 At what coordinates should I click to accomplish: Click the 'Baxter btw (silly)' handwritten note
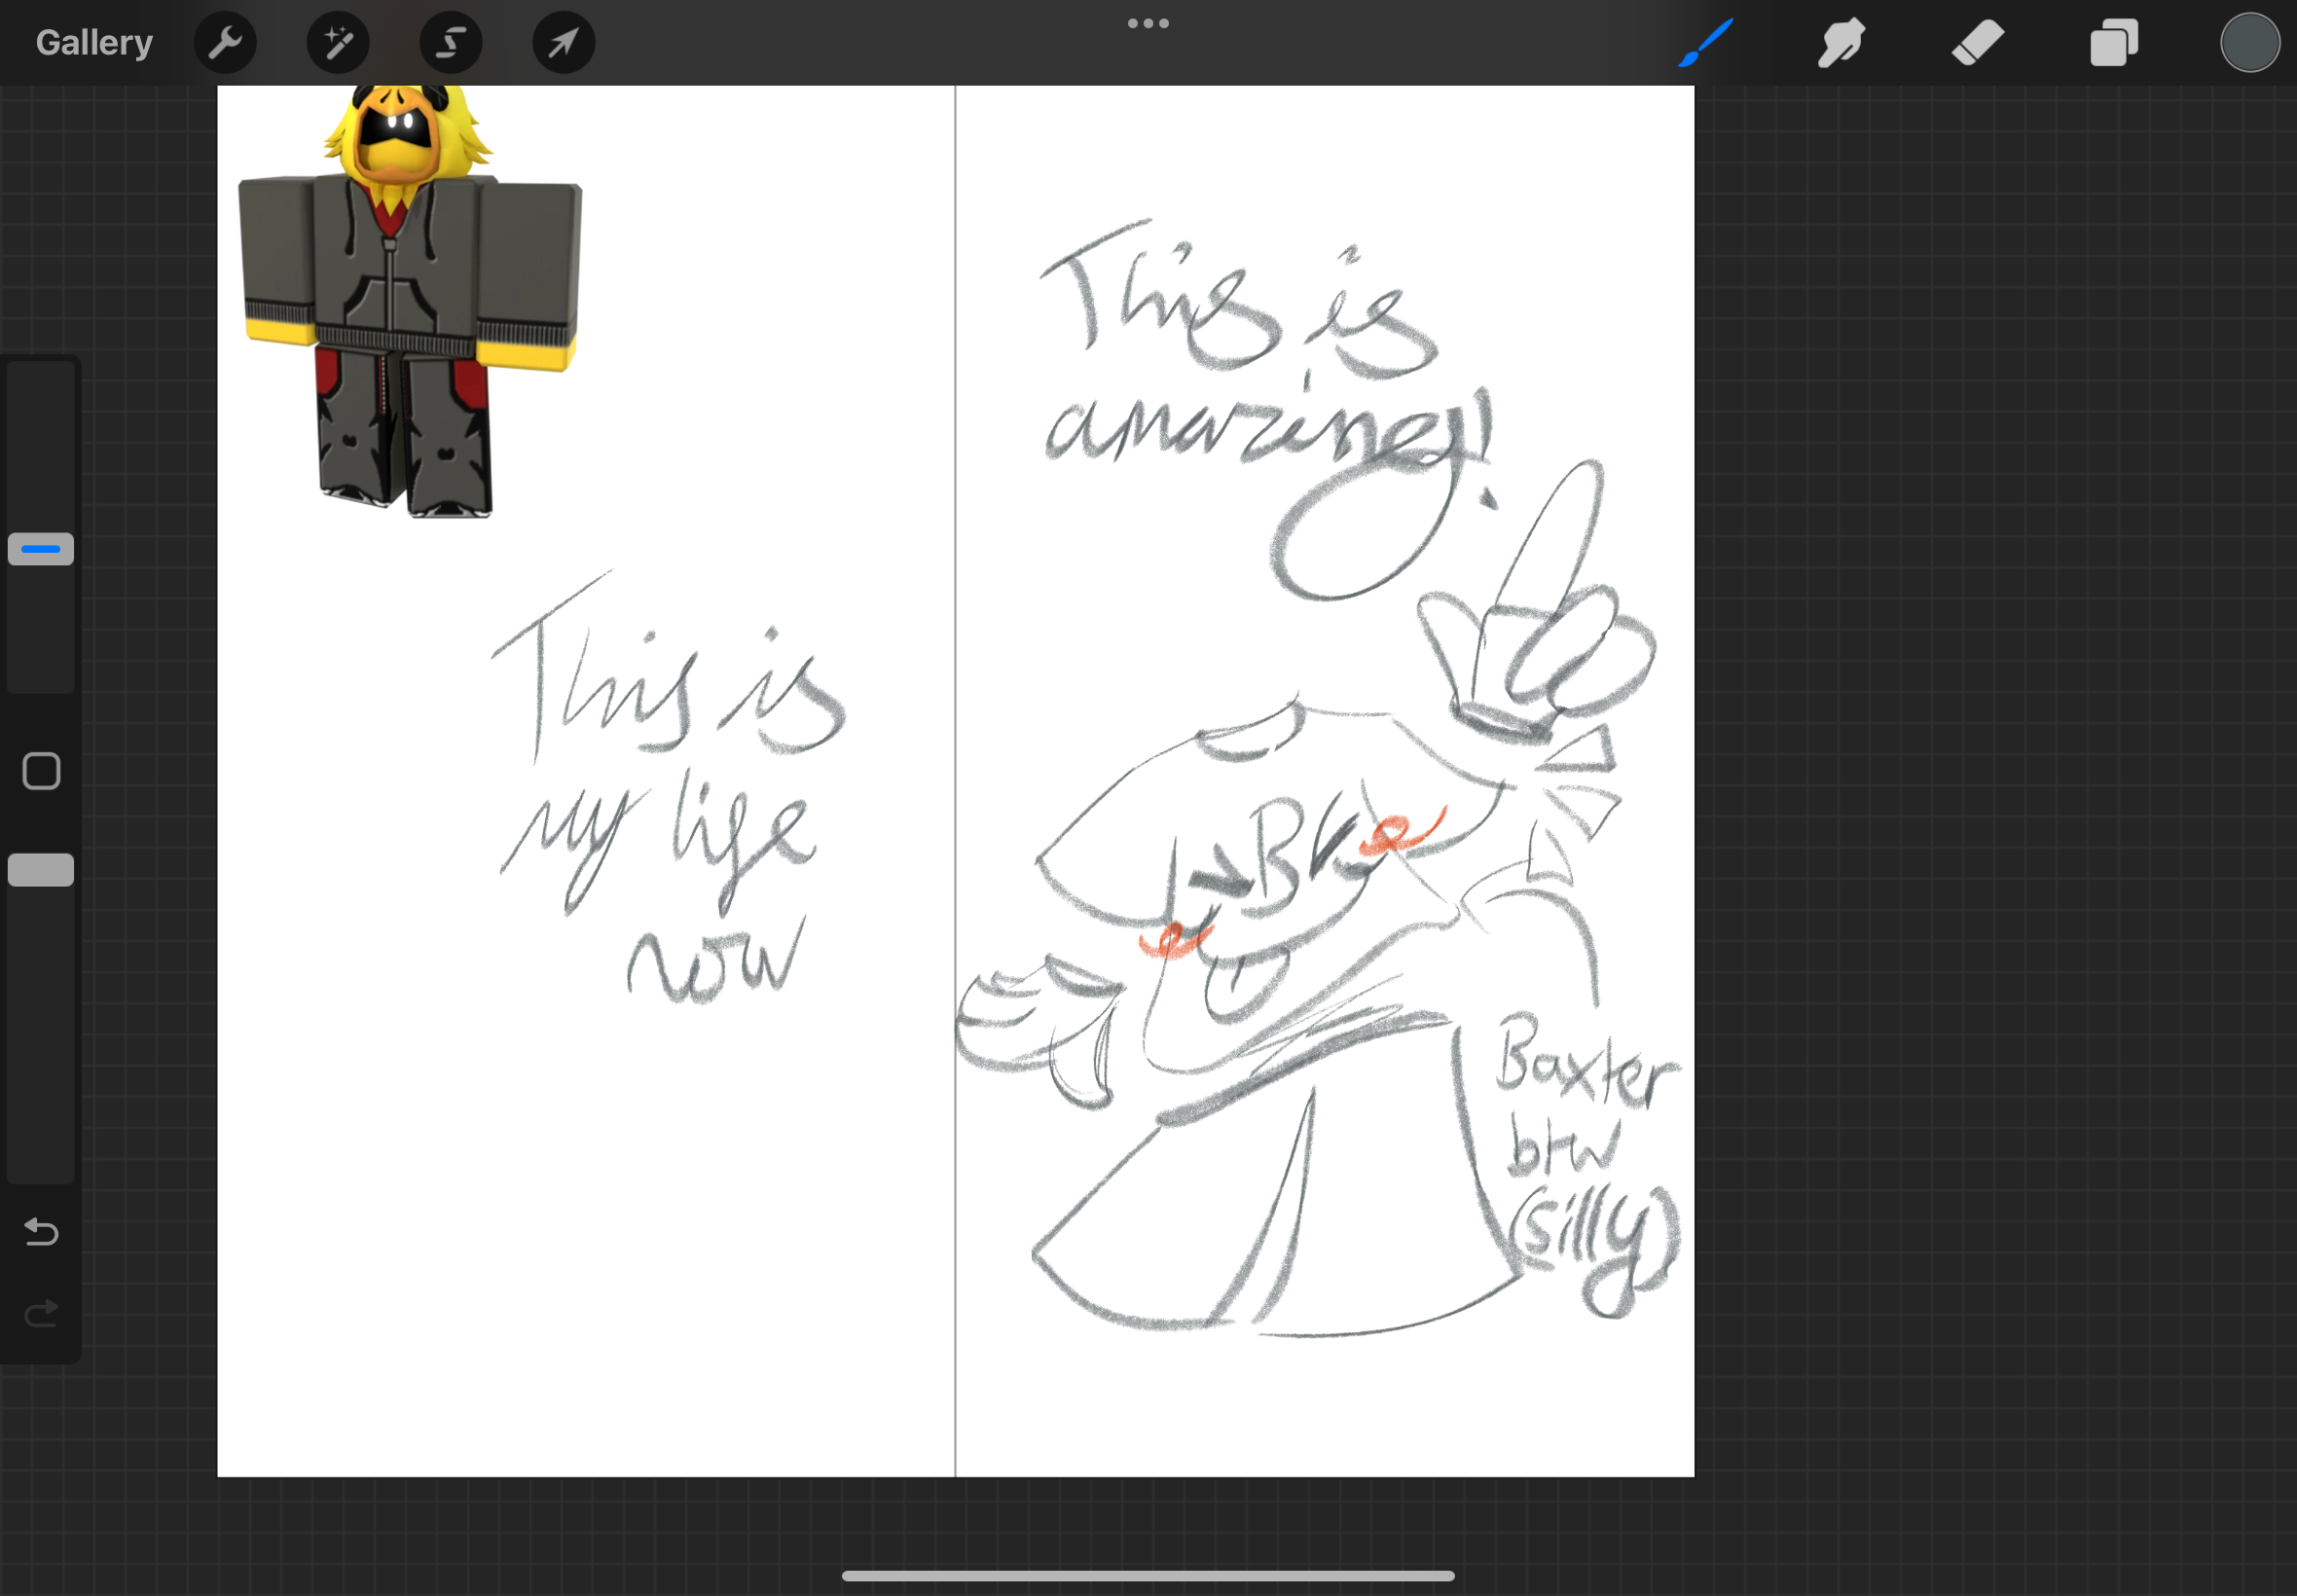point(1590,1165)
